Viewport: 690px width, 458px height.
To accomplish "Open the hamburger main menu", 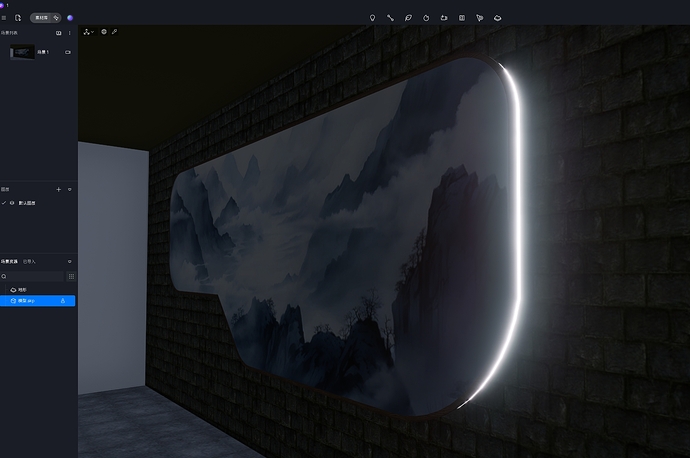I will coord(4,18).
